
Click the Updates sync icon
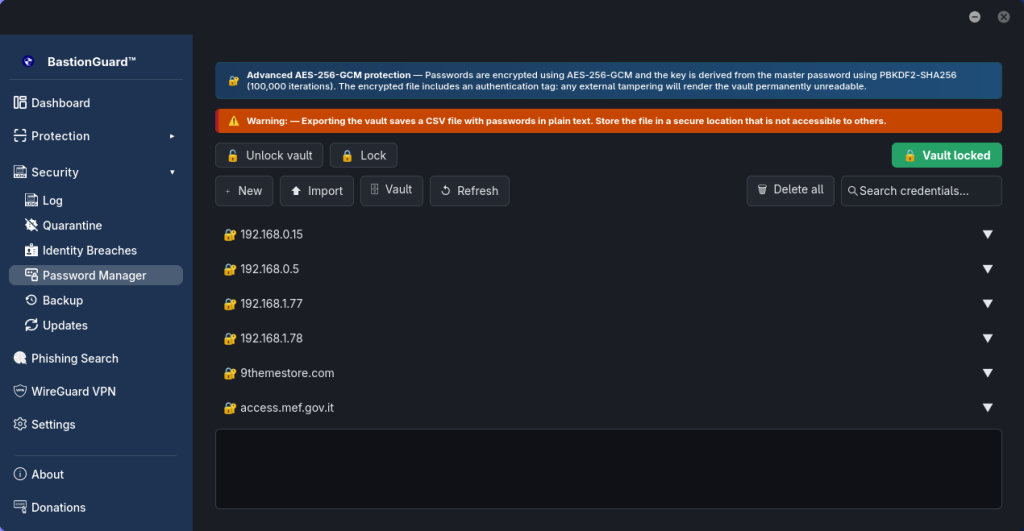[x=31, y=325]
